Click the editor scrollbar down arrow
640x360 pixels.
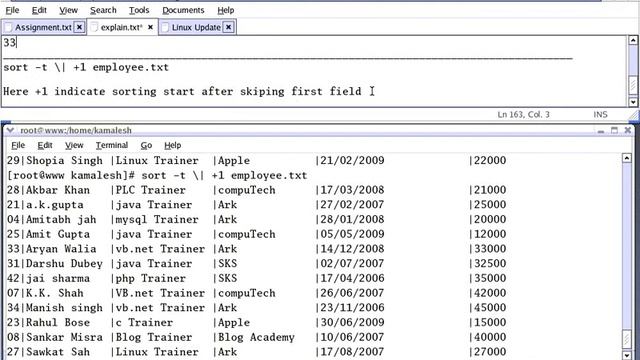click(x=633, y=102)
